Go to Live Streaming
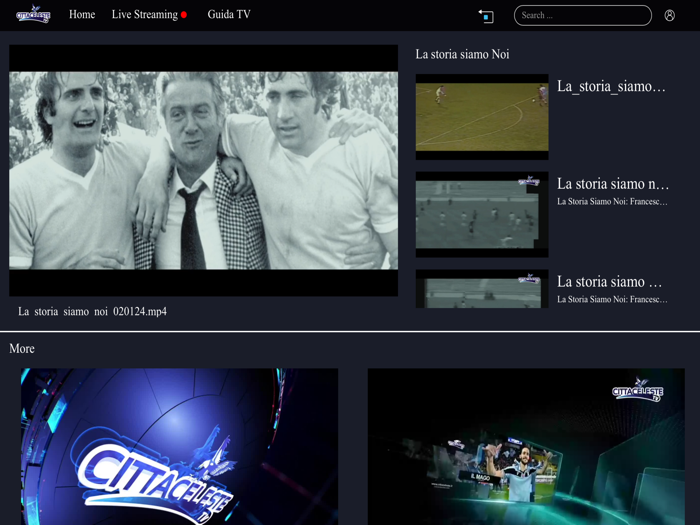The height and width of the screenshot is (525, 700). [x=145, y=15]
